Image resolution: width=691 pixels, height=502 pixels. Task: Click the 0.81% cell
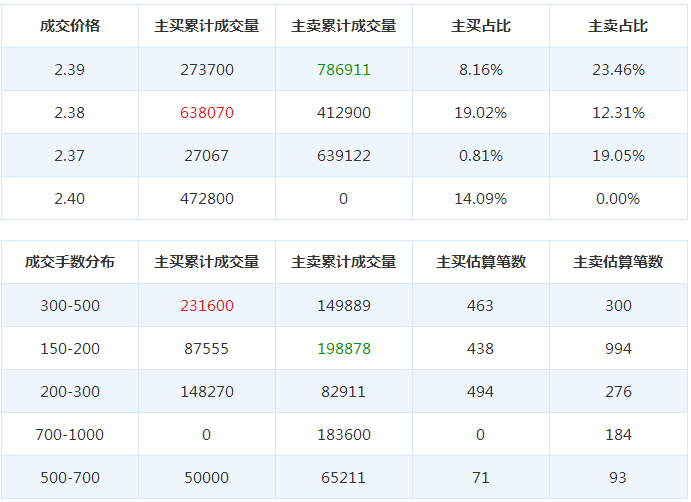click(481, 156)
